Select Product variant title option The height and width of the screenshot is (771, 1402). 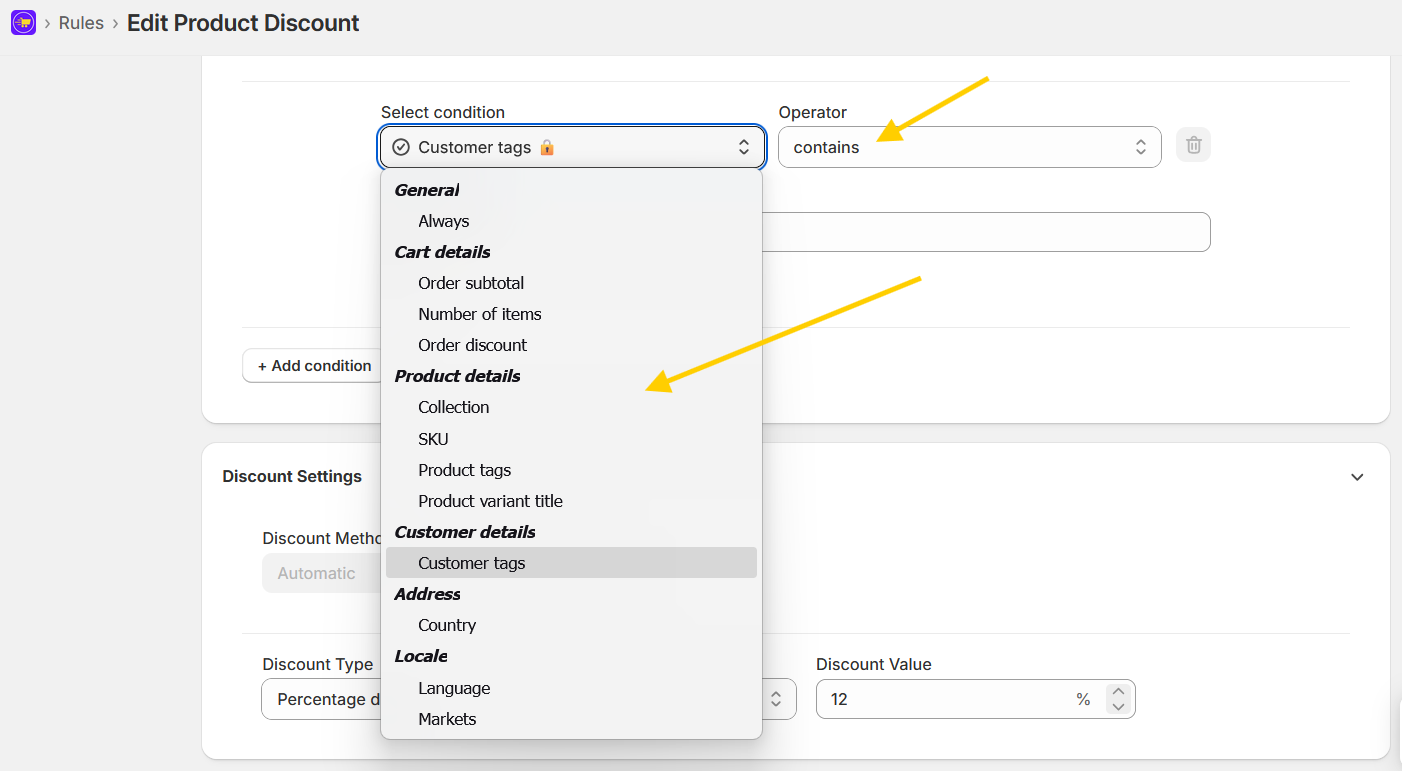point(490,501)
